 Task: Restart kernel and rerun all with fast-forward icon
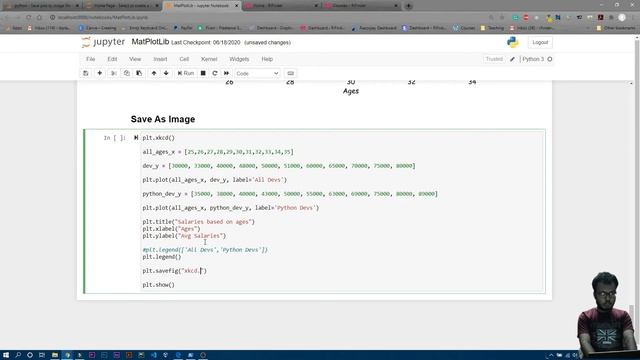click(227, 73)
